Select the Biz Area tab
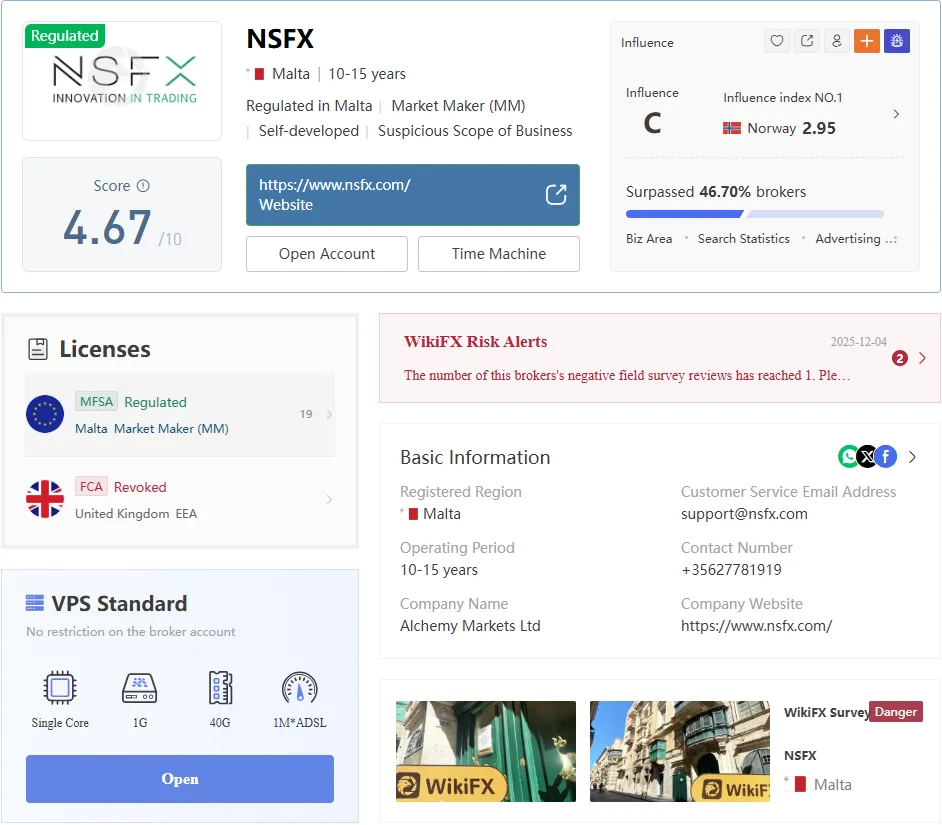The height and width of the screenshot is (825, 942). [x=649, y=239]
